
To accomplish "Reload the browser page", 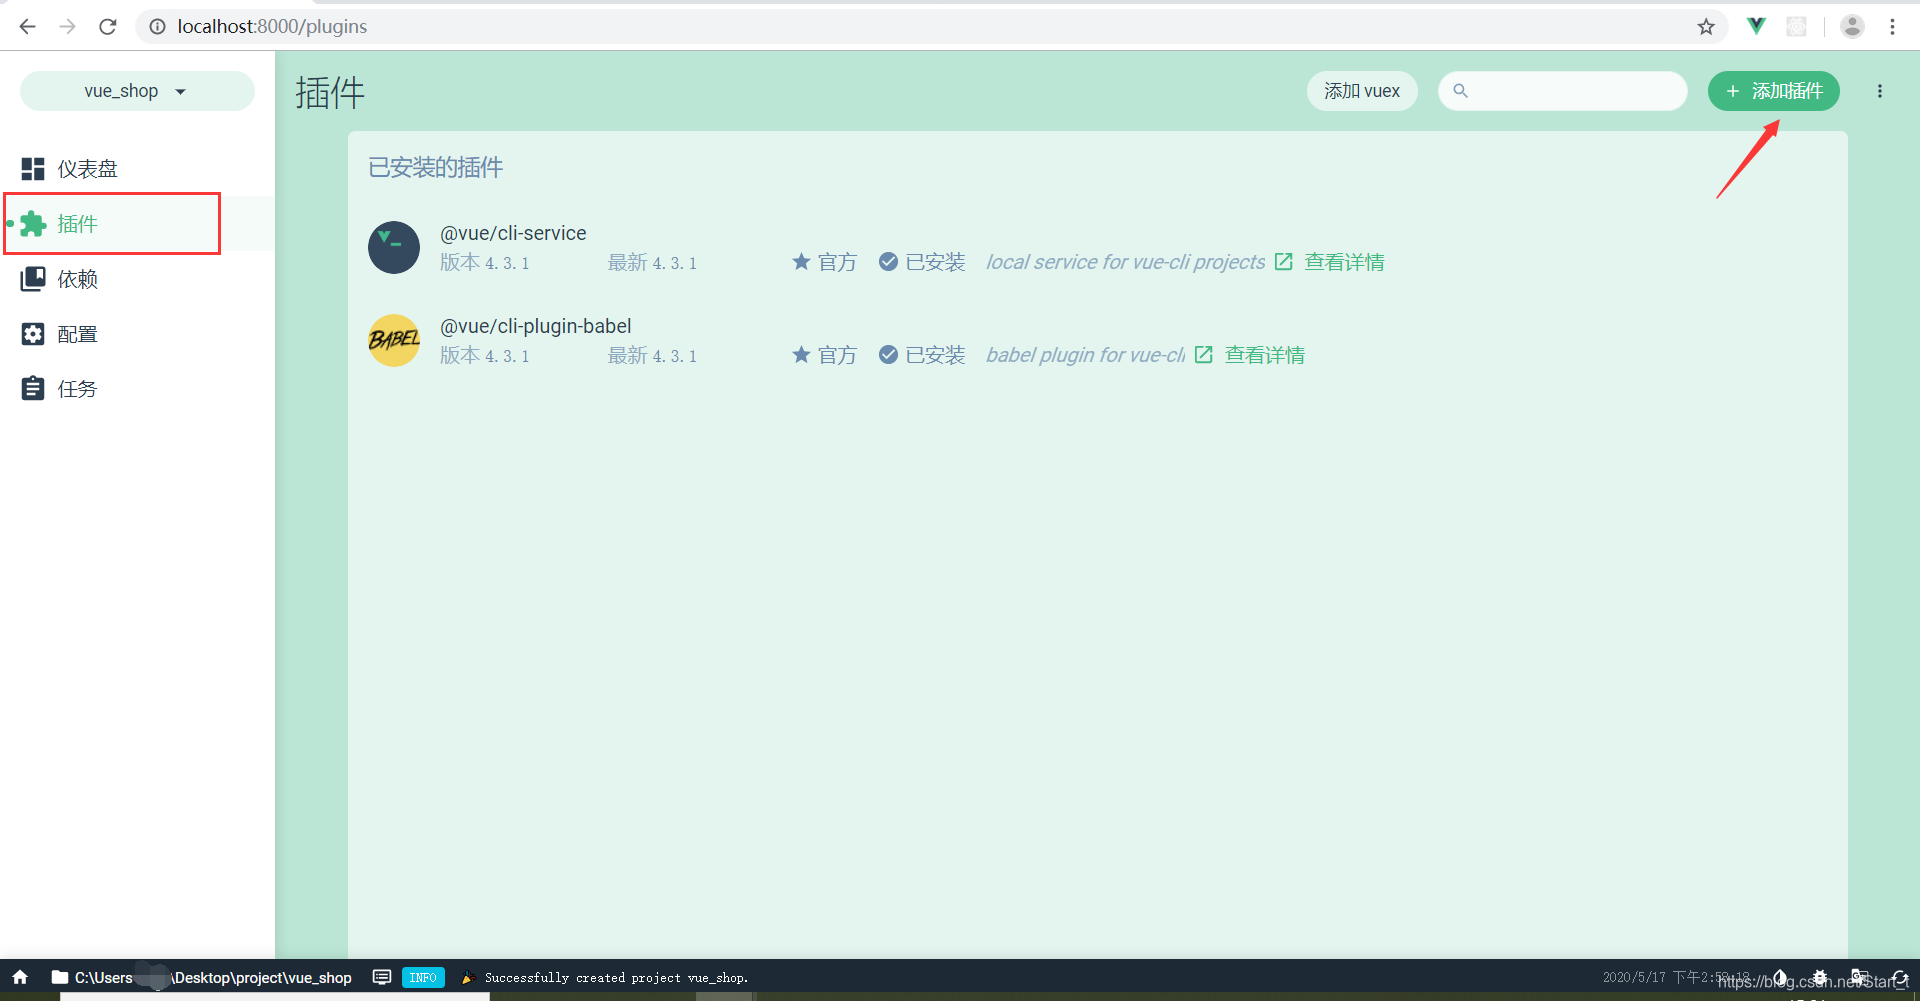I will 108,27.
